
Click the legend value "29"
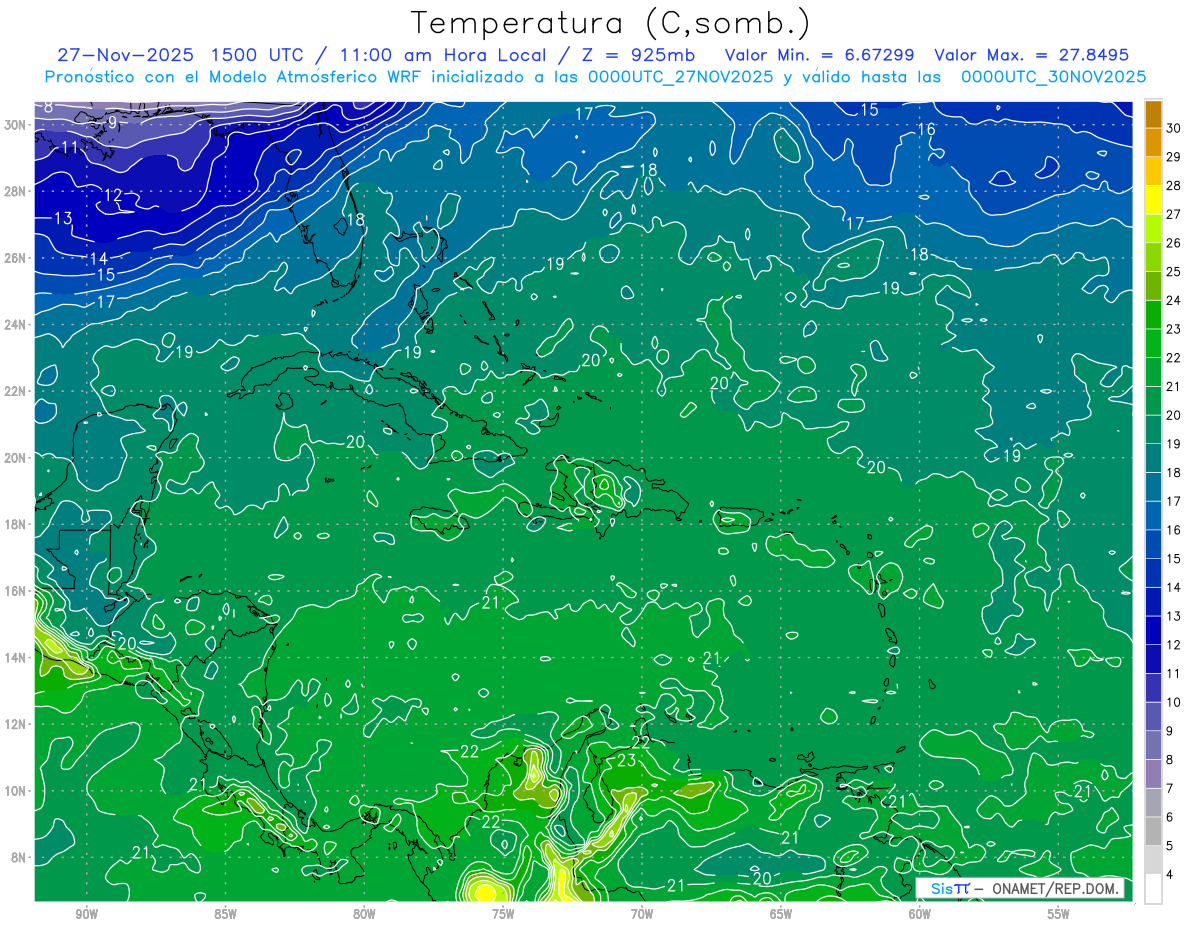tap(1174, 157)
